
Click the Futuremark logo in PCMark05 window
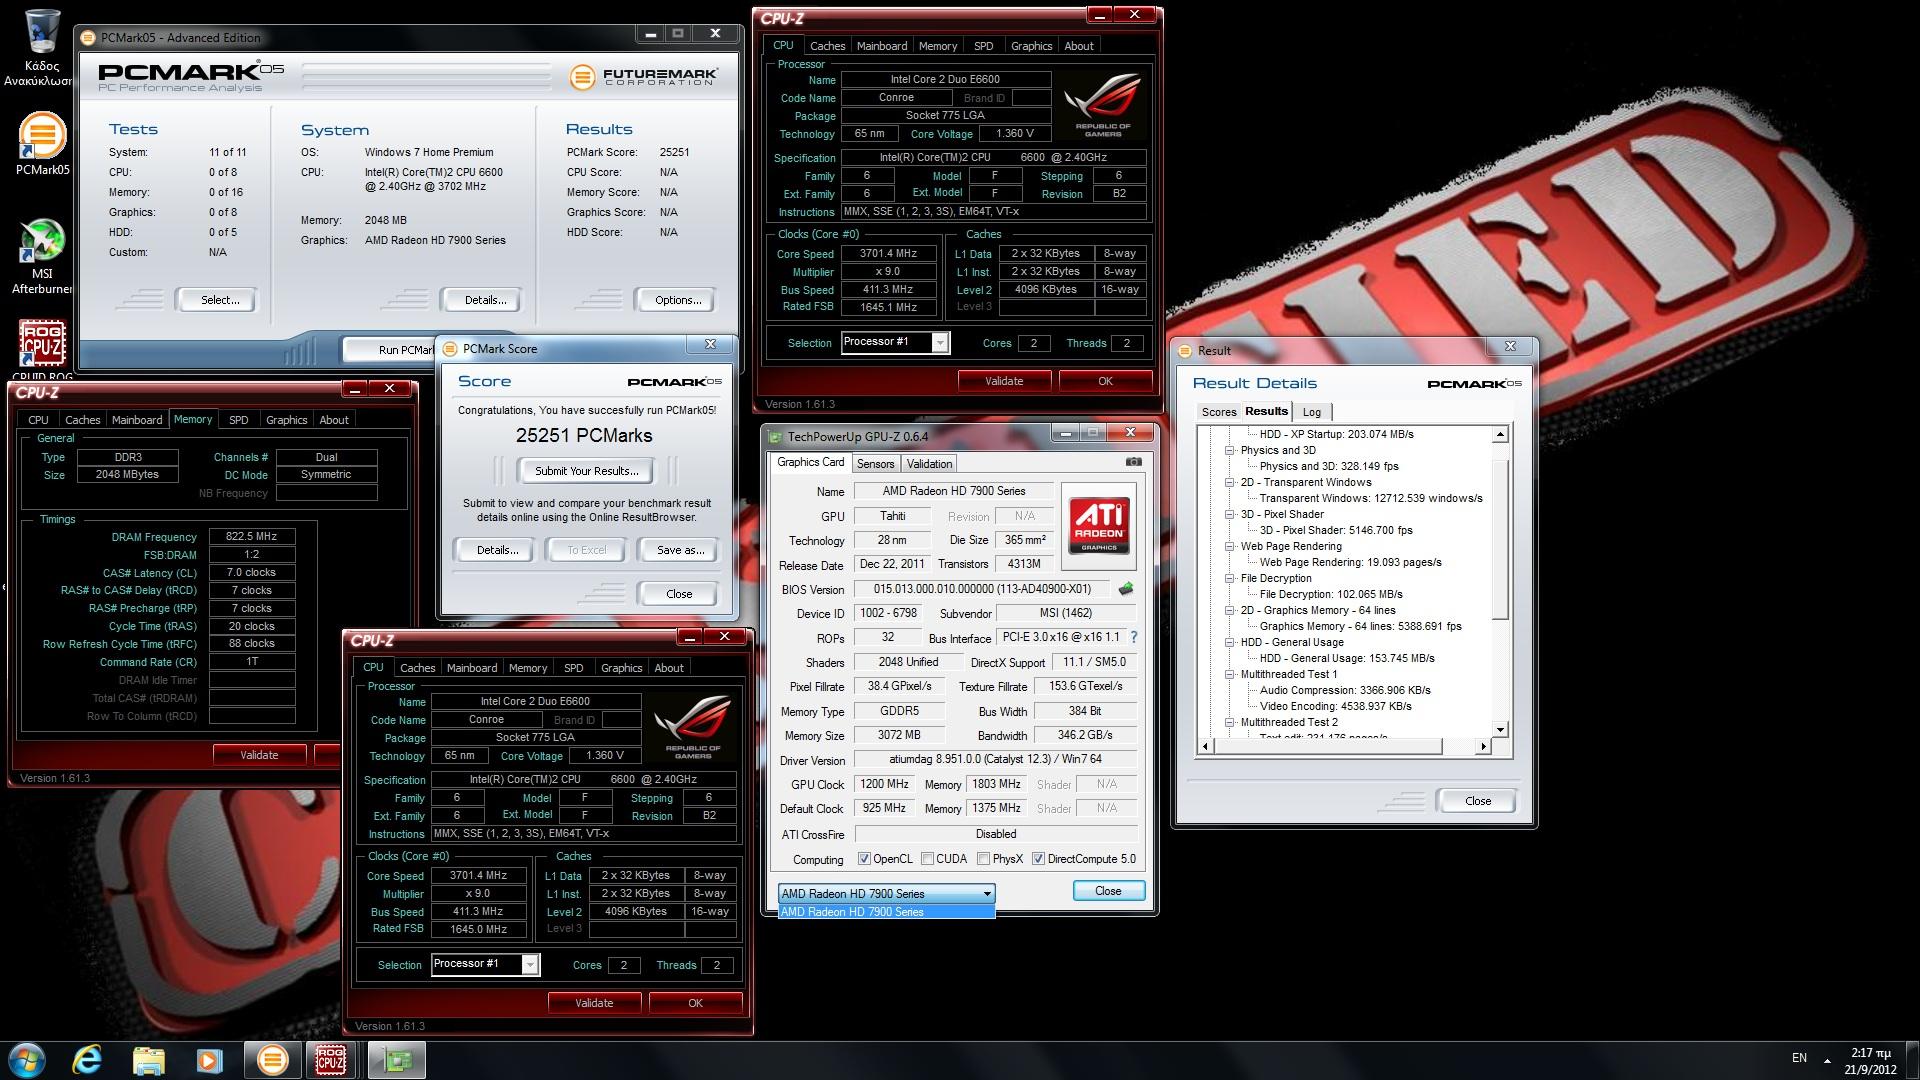coord(643,77)
